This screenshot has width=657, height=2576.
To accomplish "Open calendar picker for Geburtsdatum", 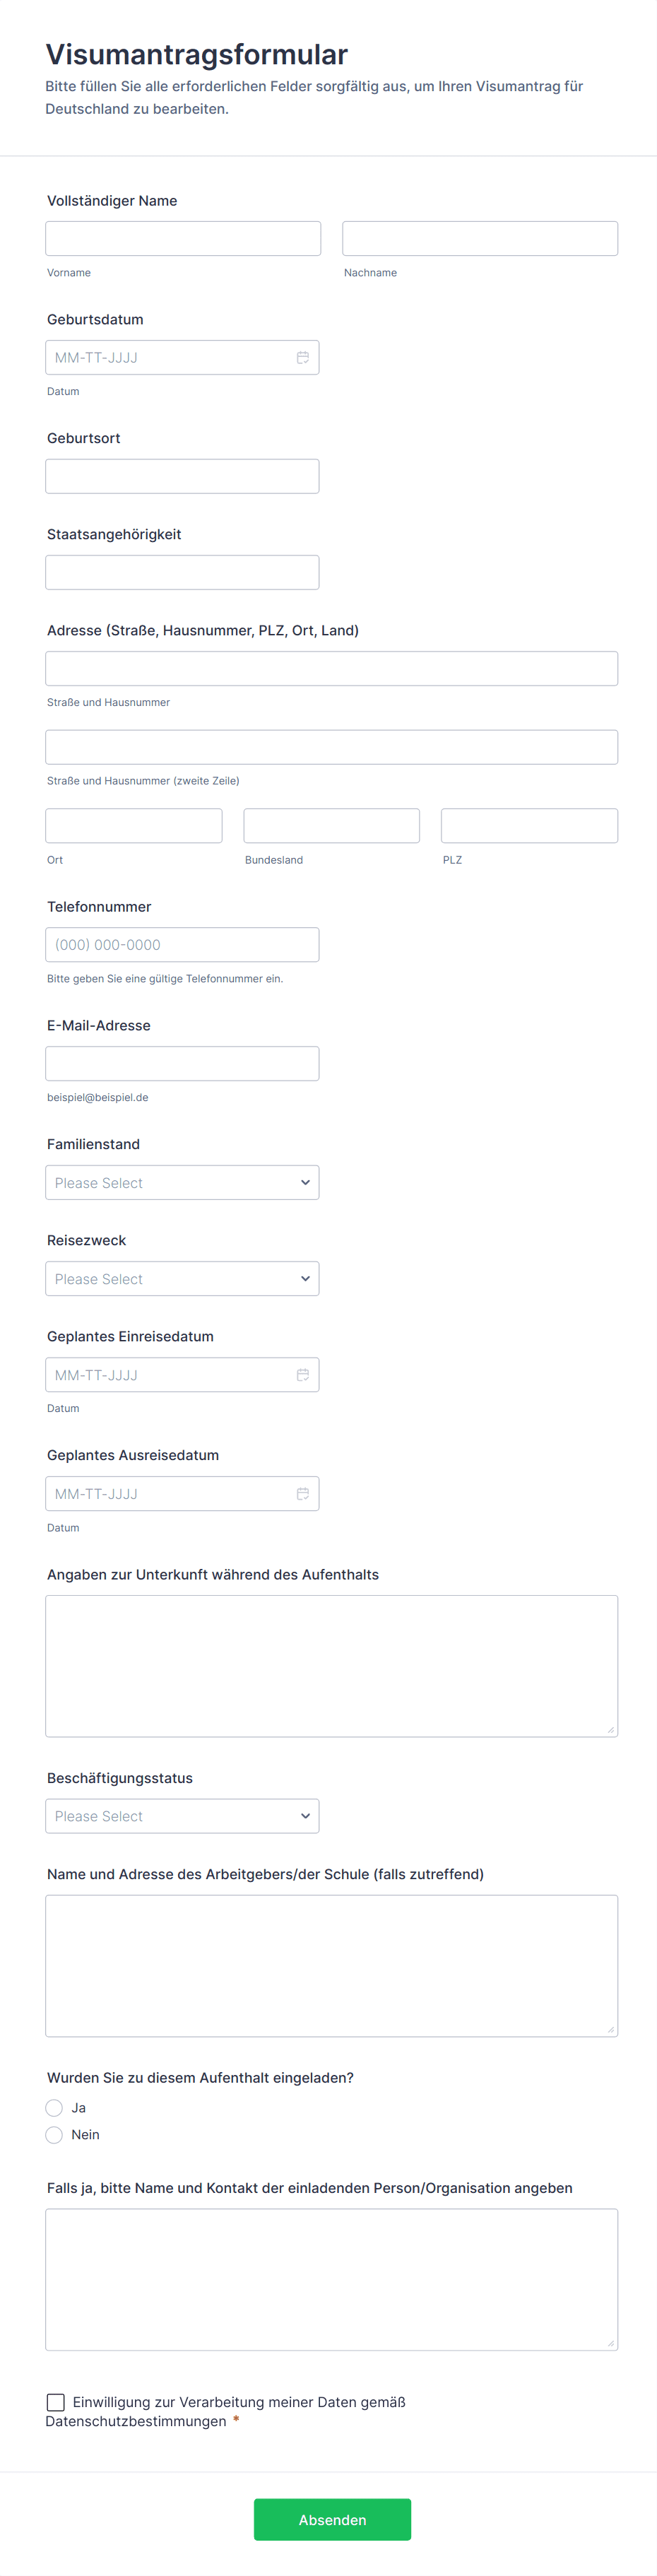I will (x=302, y=358).
